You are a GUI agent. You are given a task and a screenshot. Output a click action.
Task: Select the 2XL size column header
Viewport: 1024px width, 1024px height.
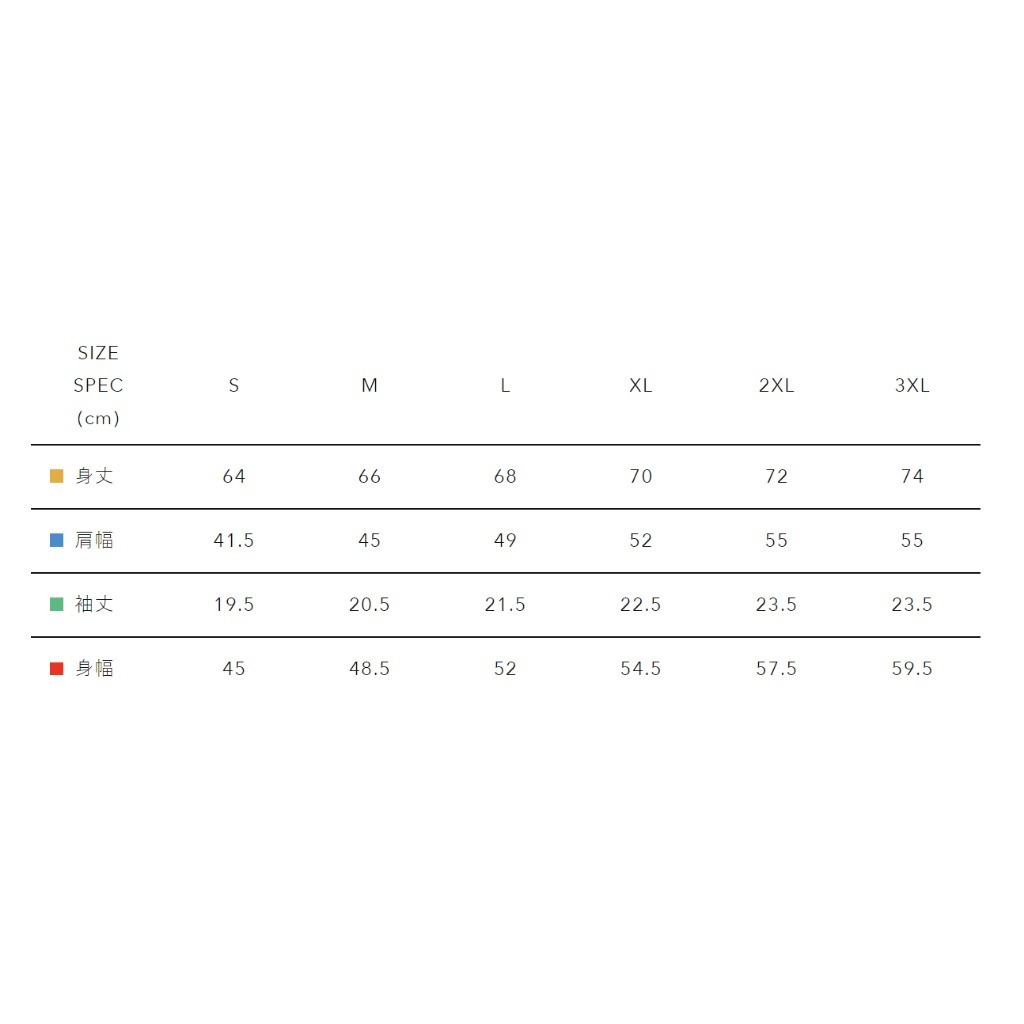pos(777,386)
